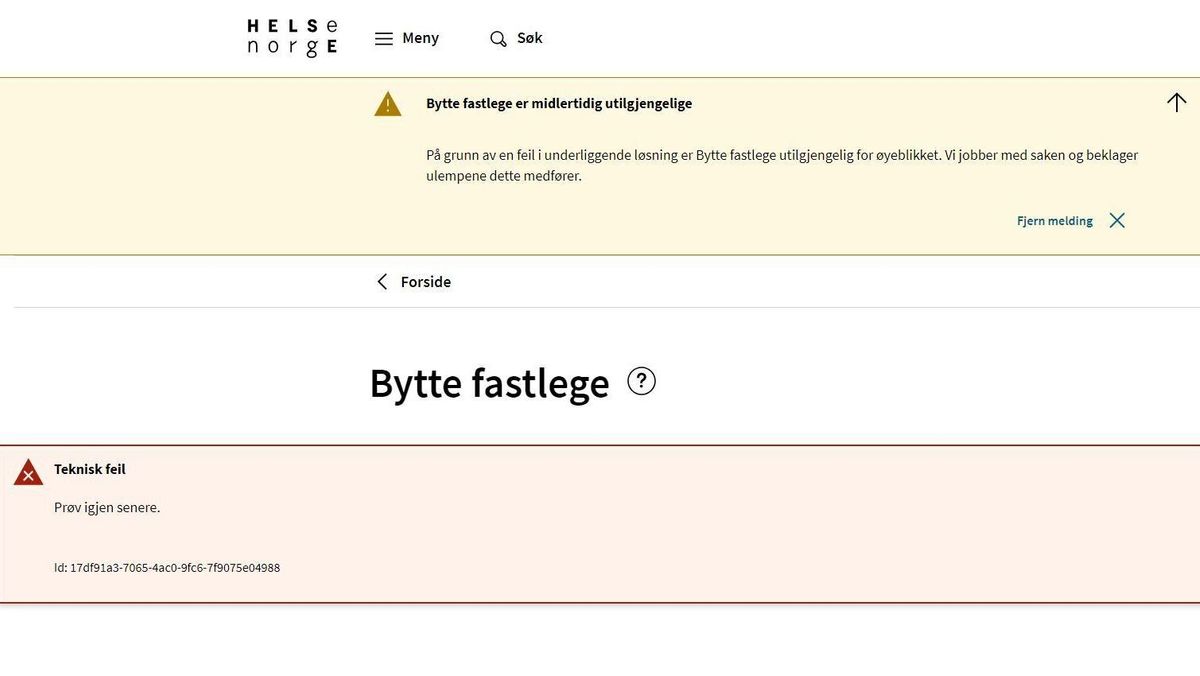Open the Meny menu item
Screen dimensions: 1200x676
(x=420, y=38)
